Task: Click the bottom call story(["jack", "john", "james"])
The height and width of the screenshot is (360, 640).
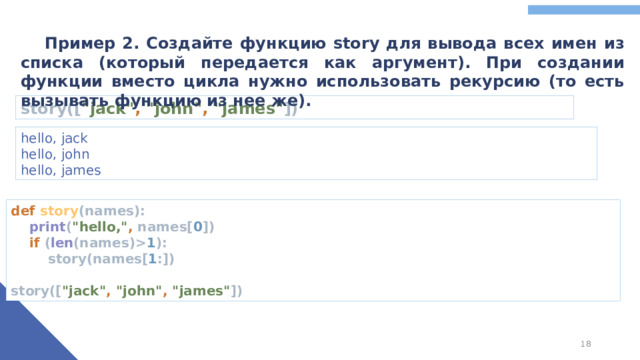Action: (126, 291)
